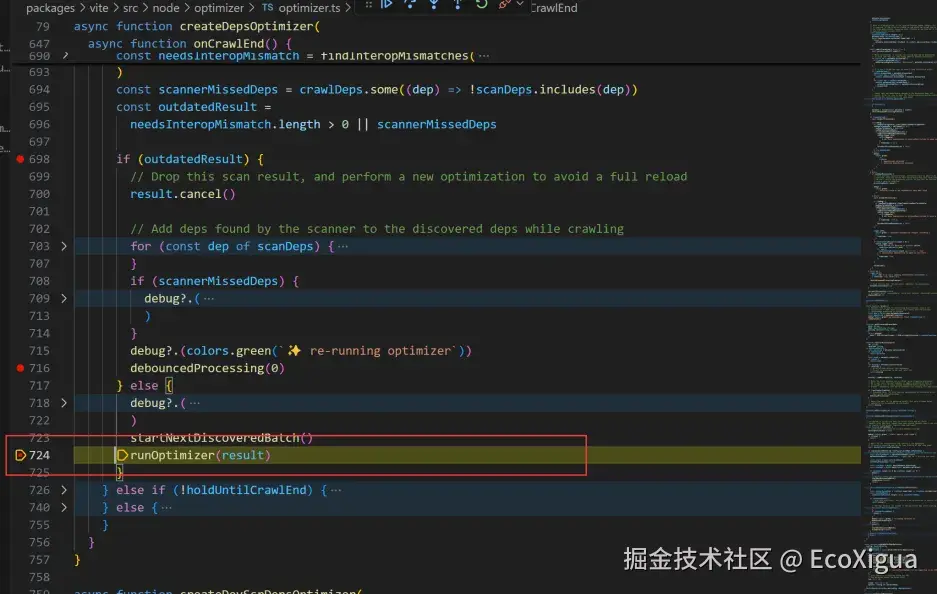Click the debug Step Into icon
Image resolution: width=937 pixels, height=594 pixels.
tap(434, 4)
